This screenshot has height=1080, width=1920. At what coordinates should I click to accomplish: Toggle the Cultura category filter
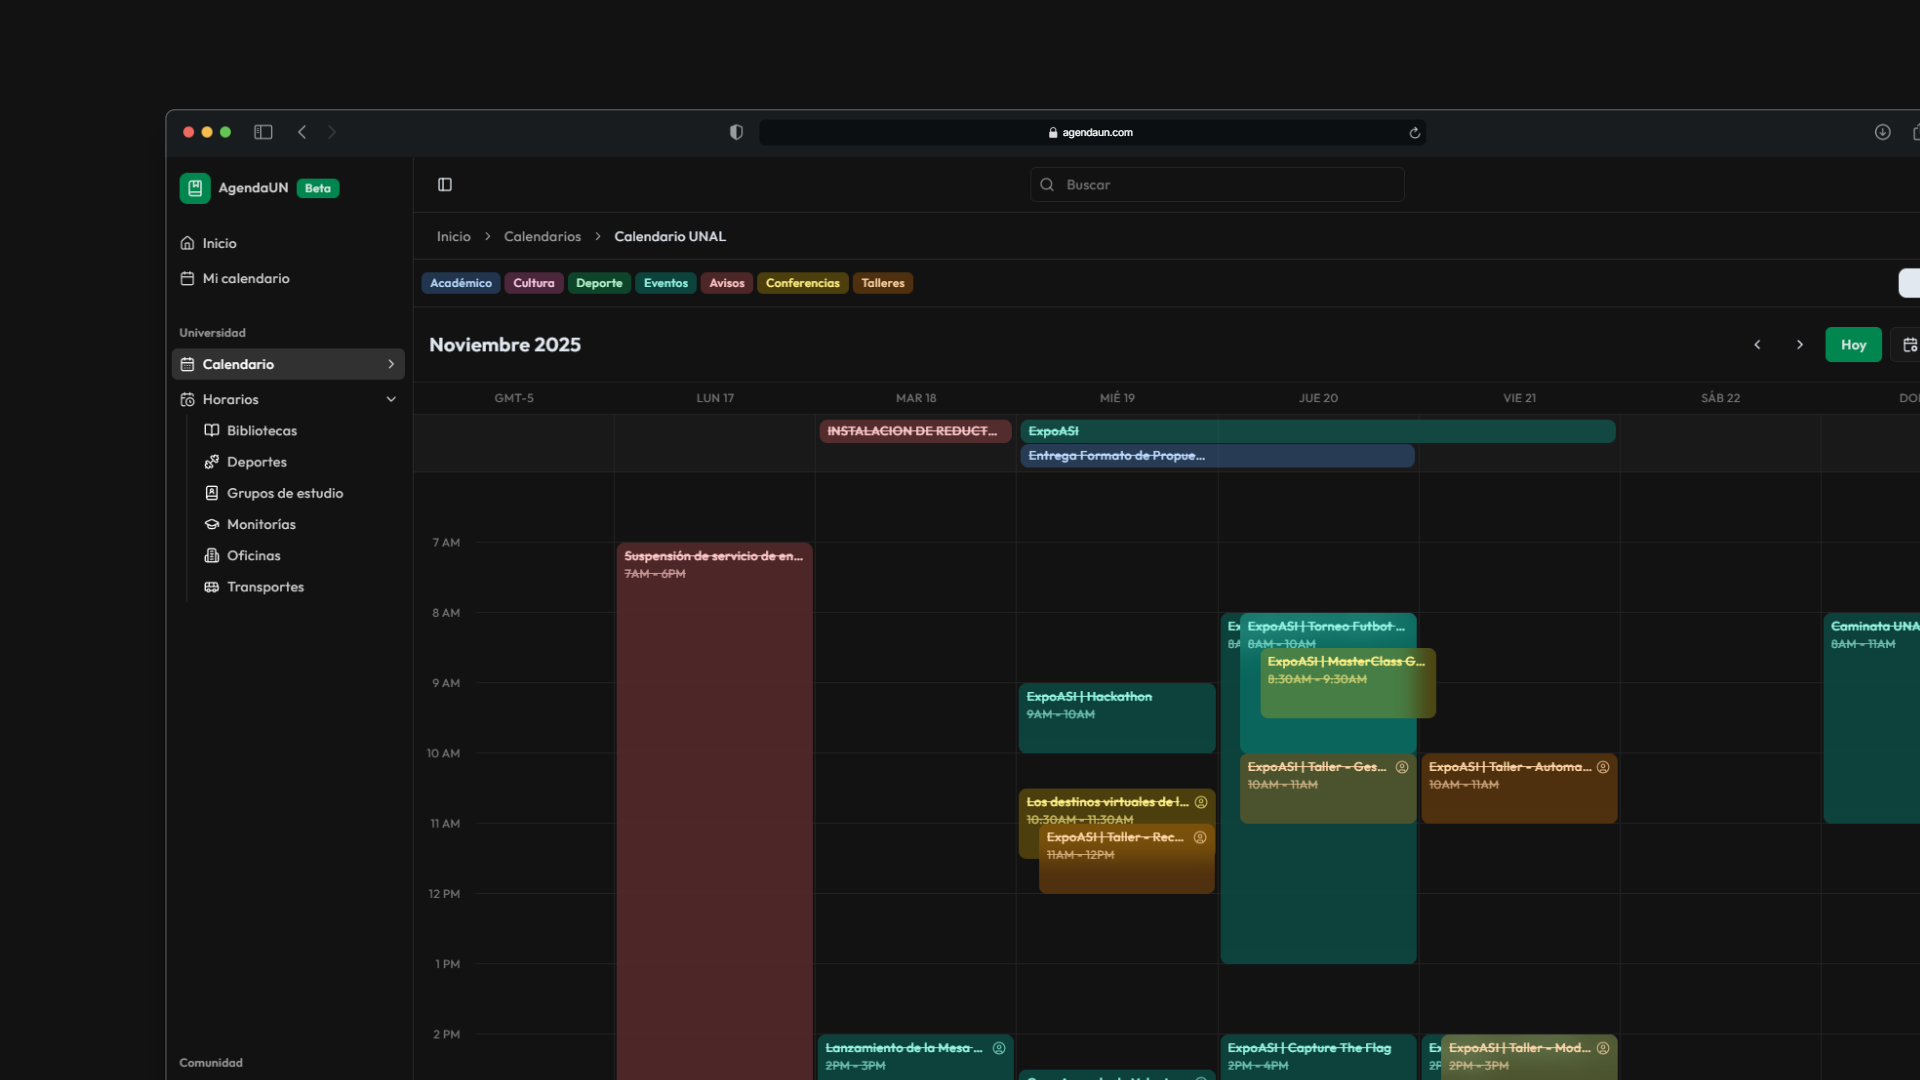533,283
